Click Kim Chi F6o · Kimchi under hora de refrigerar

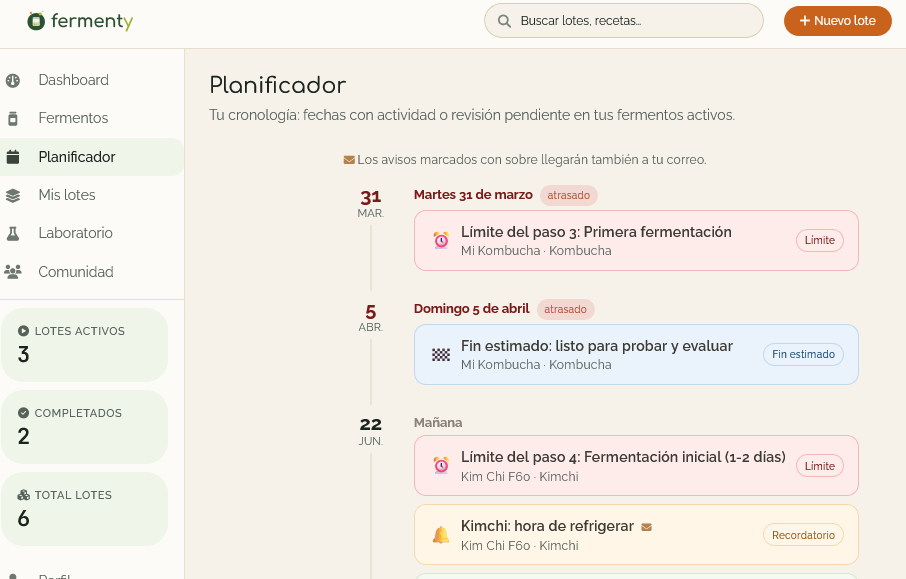[x=519, y=545]
